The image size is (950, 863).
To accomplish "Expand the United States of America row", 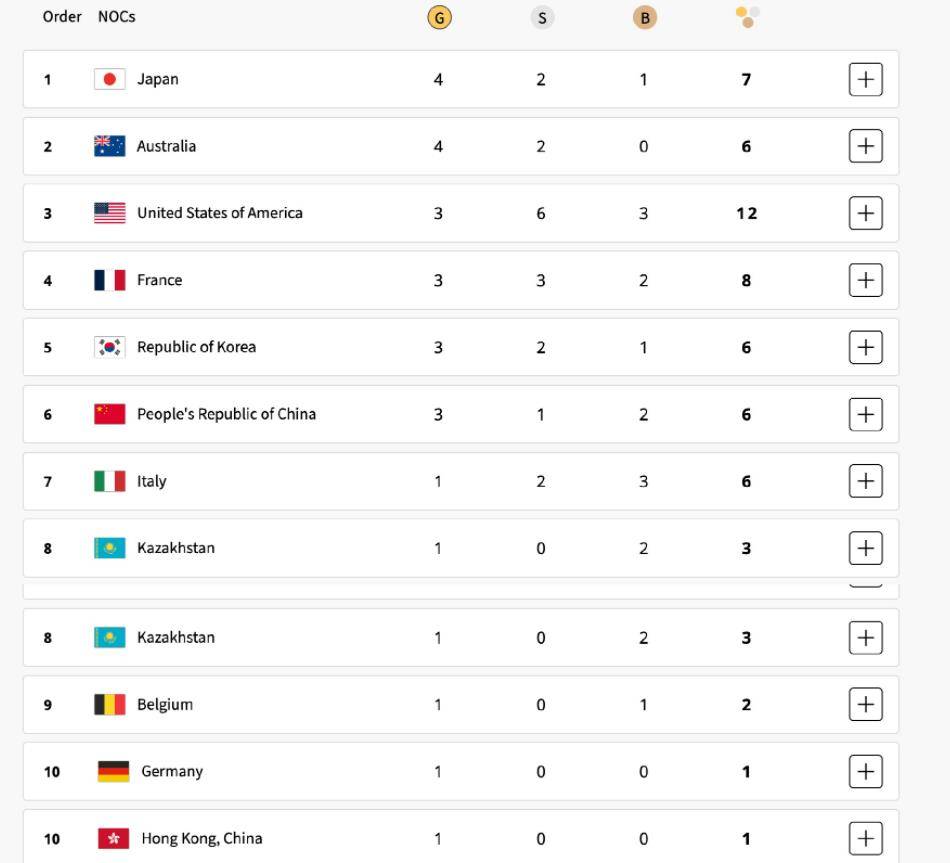I will point(866,213).
